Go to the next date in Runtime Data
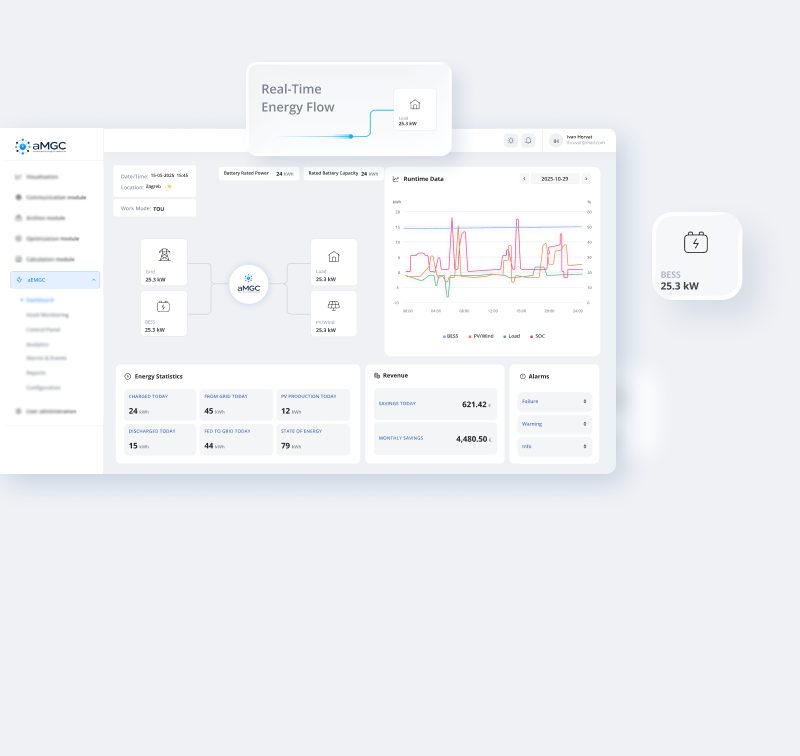 tap(586, 179)
